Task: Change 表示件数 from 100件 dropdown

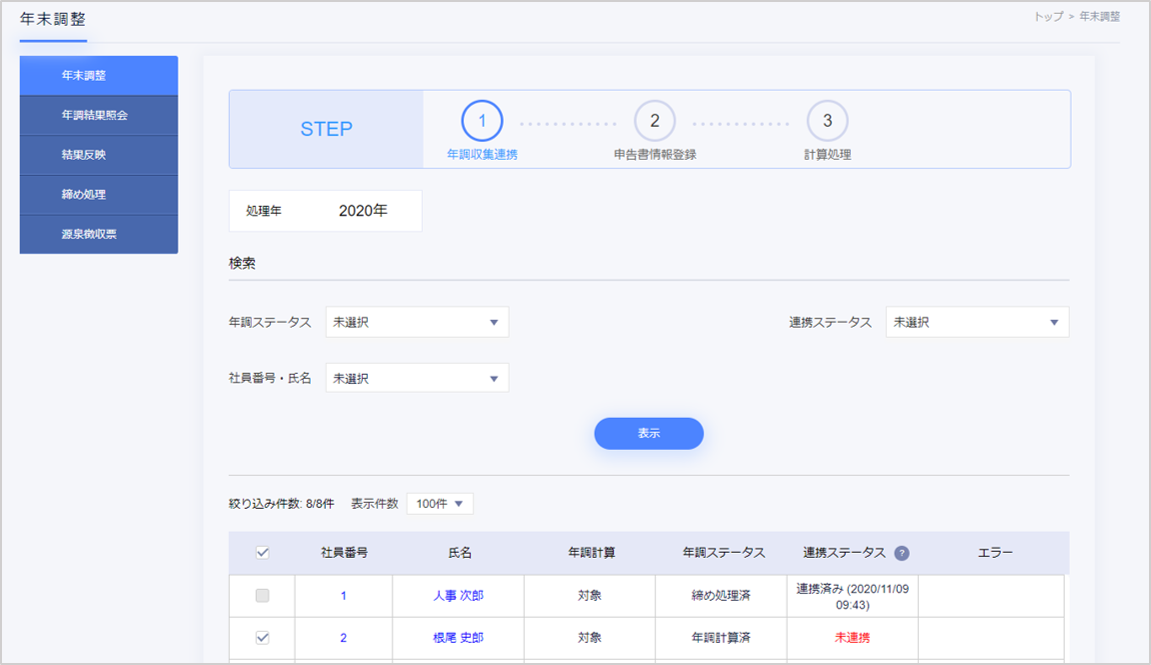Action: pos(440,504)
